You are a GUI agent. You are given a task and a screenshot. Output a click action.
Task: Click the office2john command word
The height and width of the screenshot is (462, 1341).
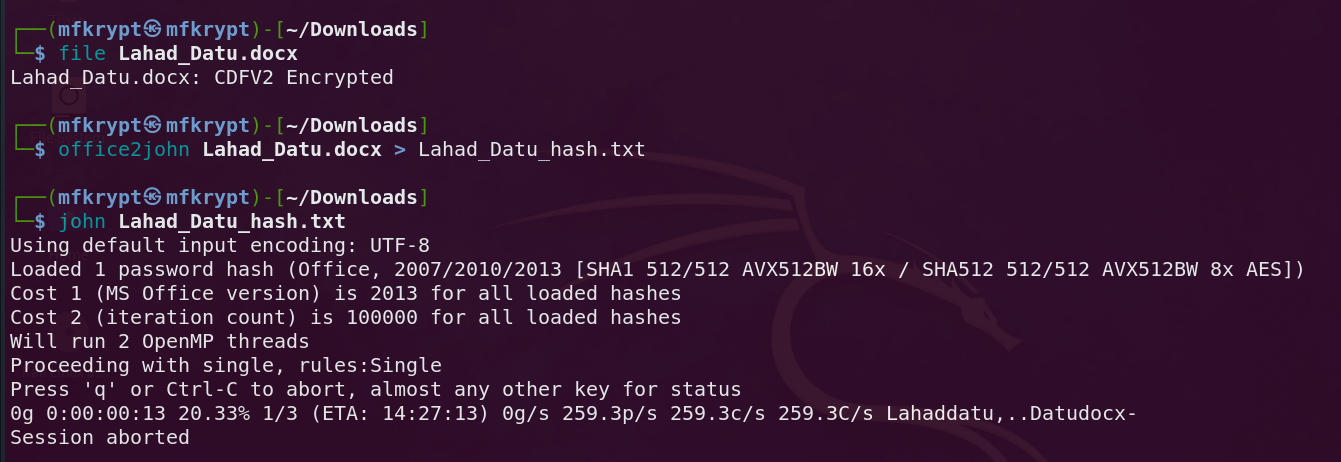pyautogui.click(x=125, y=150)
